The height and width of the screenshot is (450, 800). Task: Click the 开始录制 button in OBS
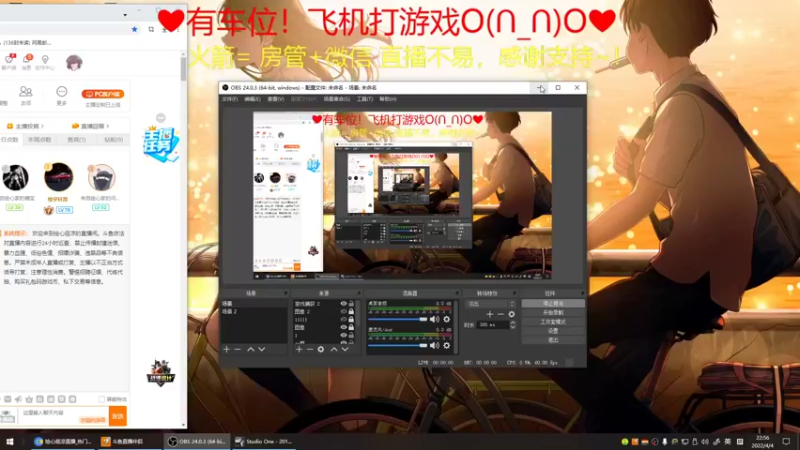click(x=553, y=313)
